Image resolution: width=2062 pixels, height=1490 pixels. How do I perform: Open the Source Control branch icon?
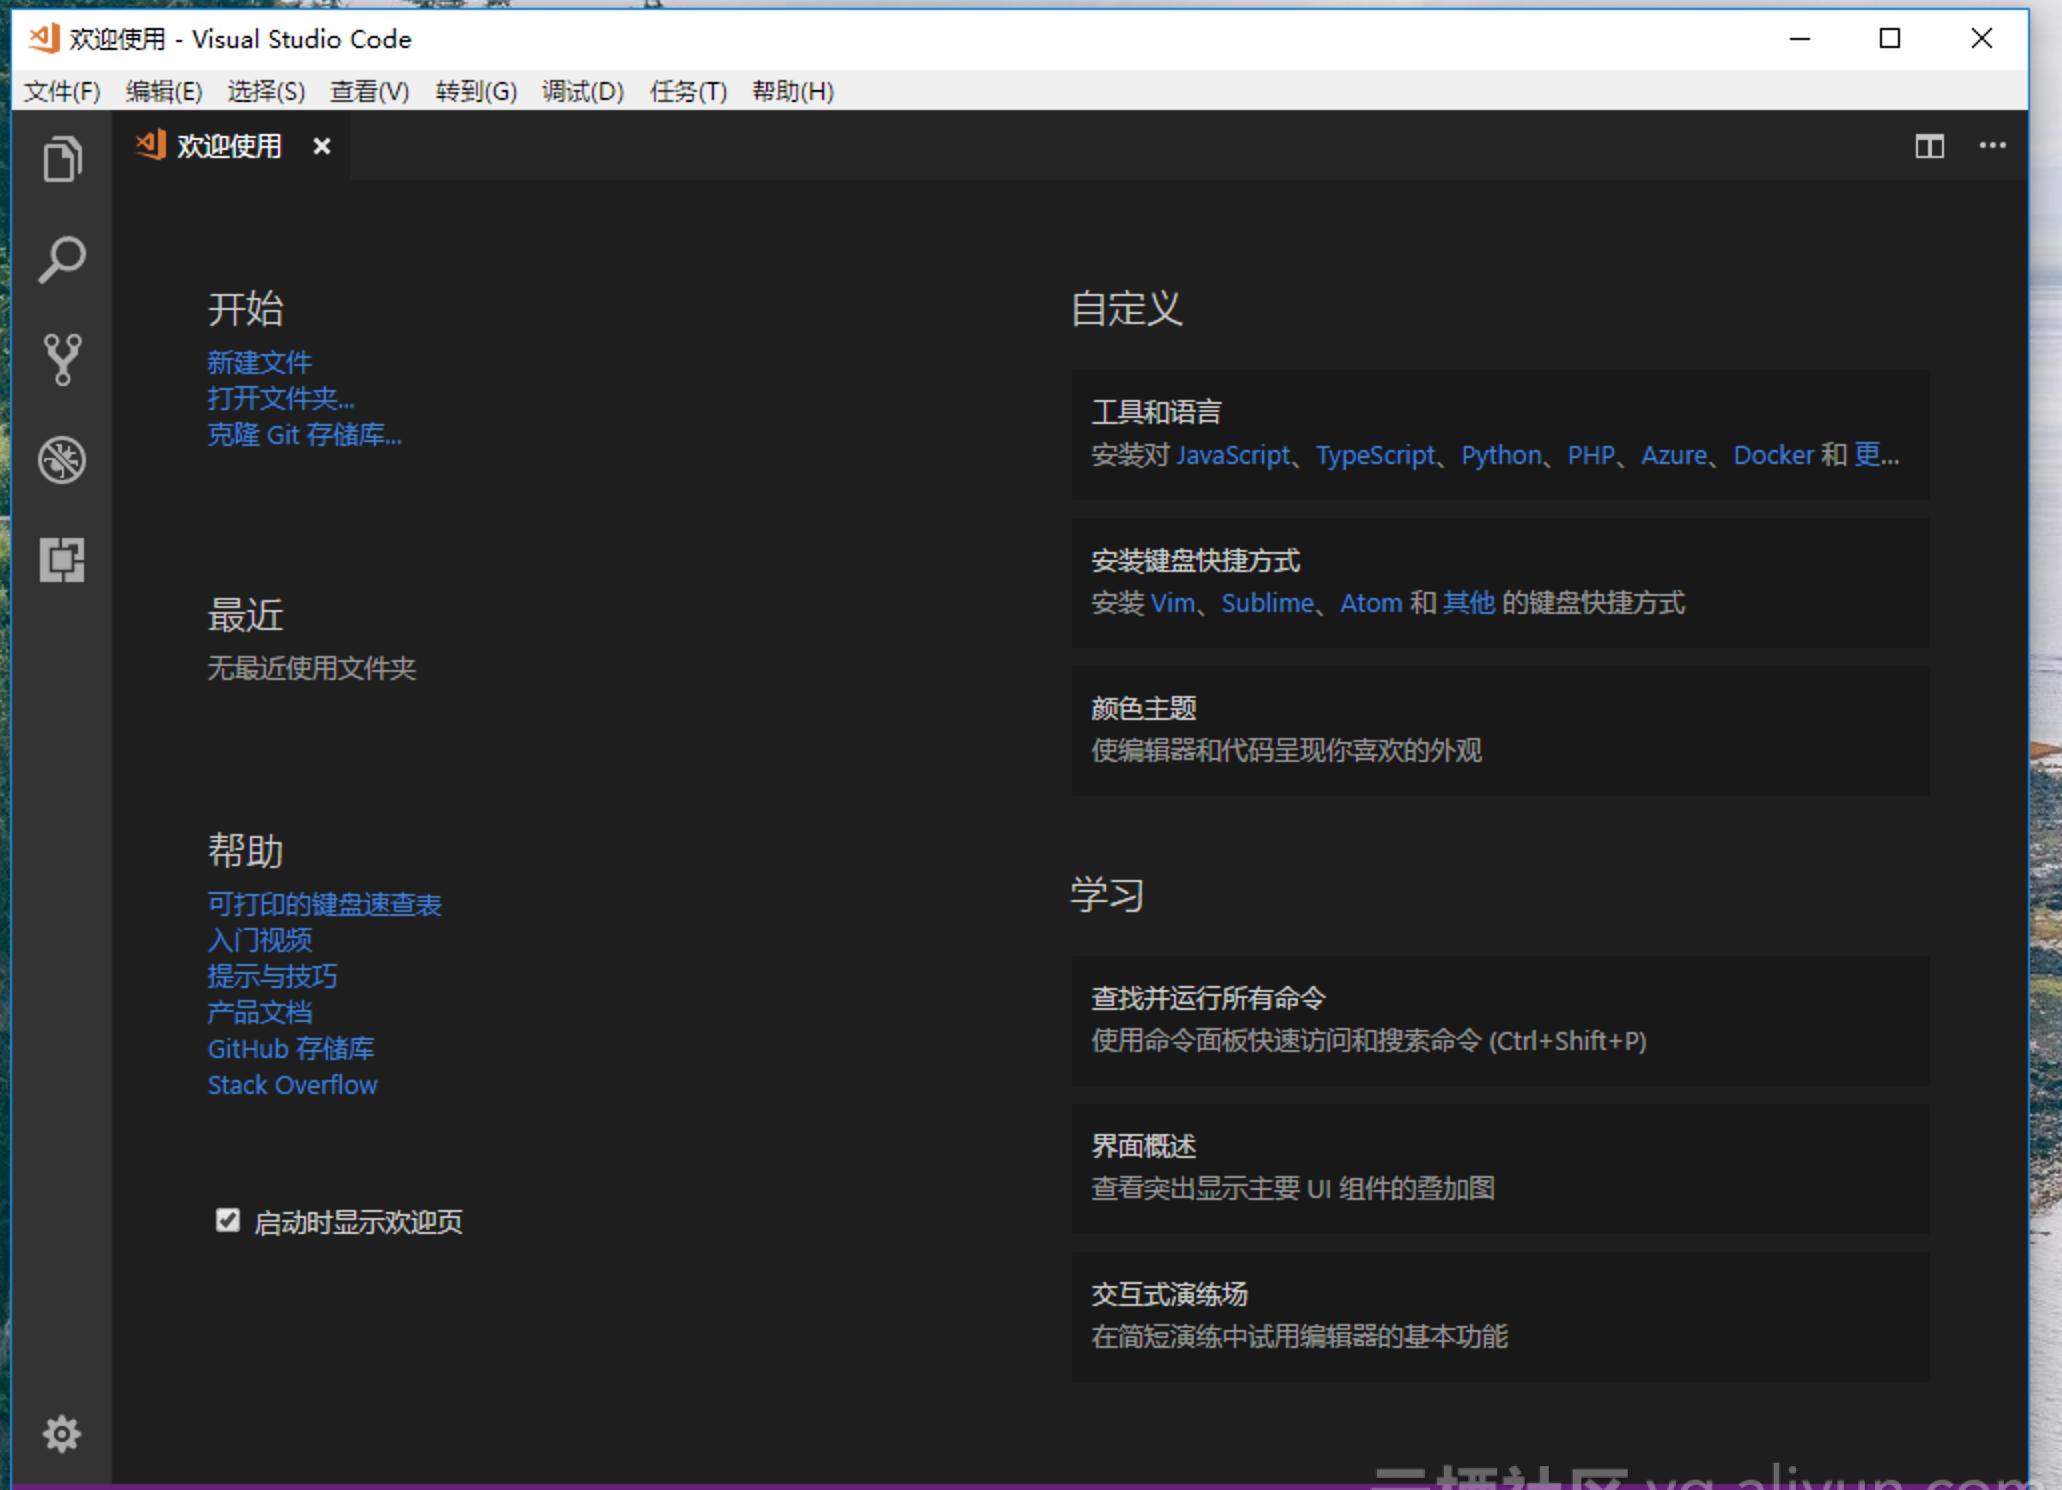[62, 359]
